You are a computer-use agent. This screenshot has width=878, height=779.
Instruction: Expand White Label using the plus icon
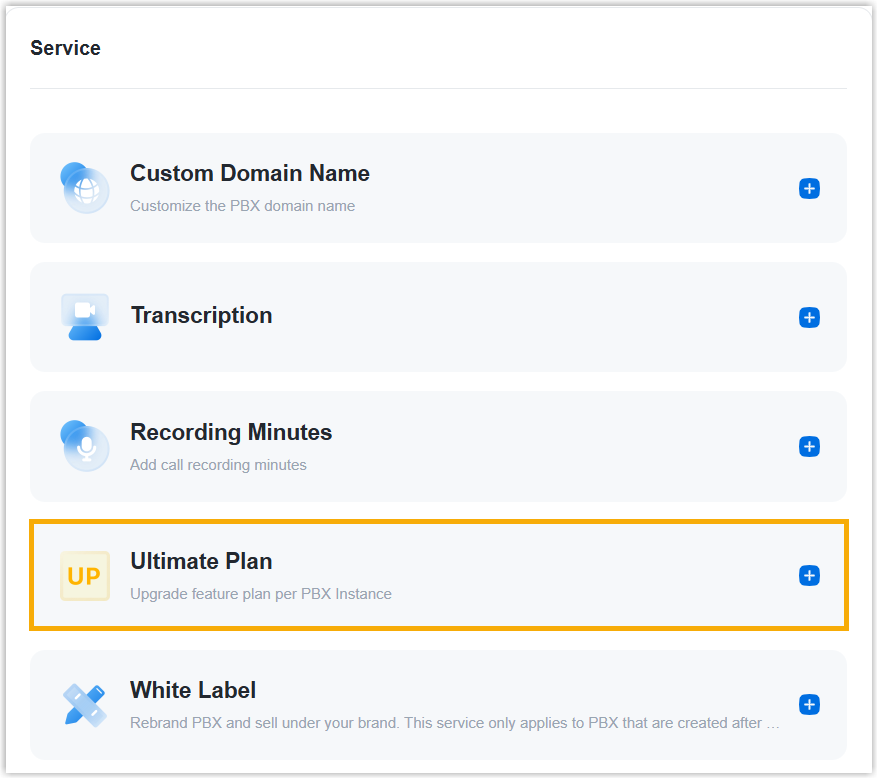point(809,705)
